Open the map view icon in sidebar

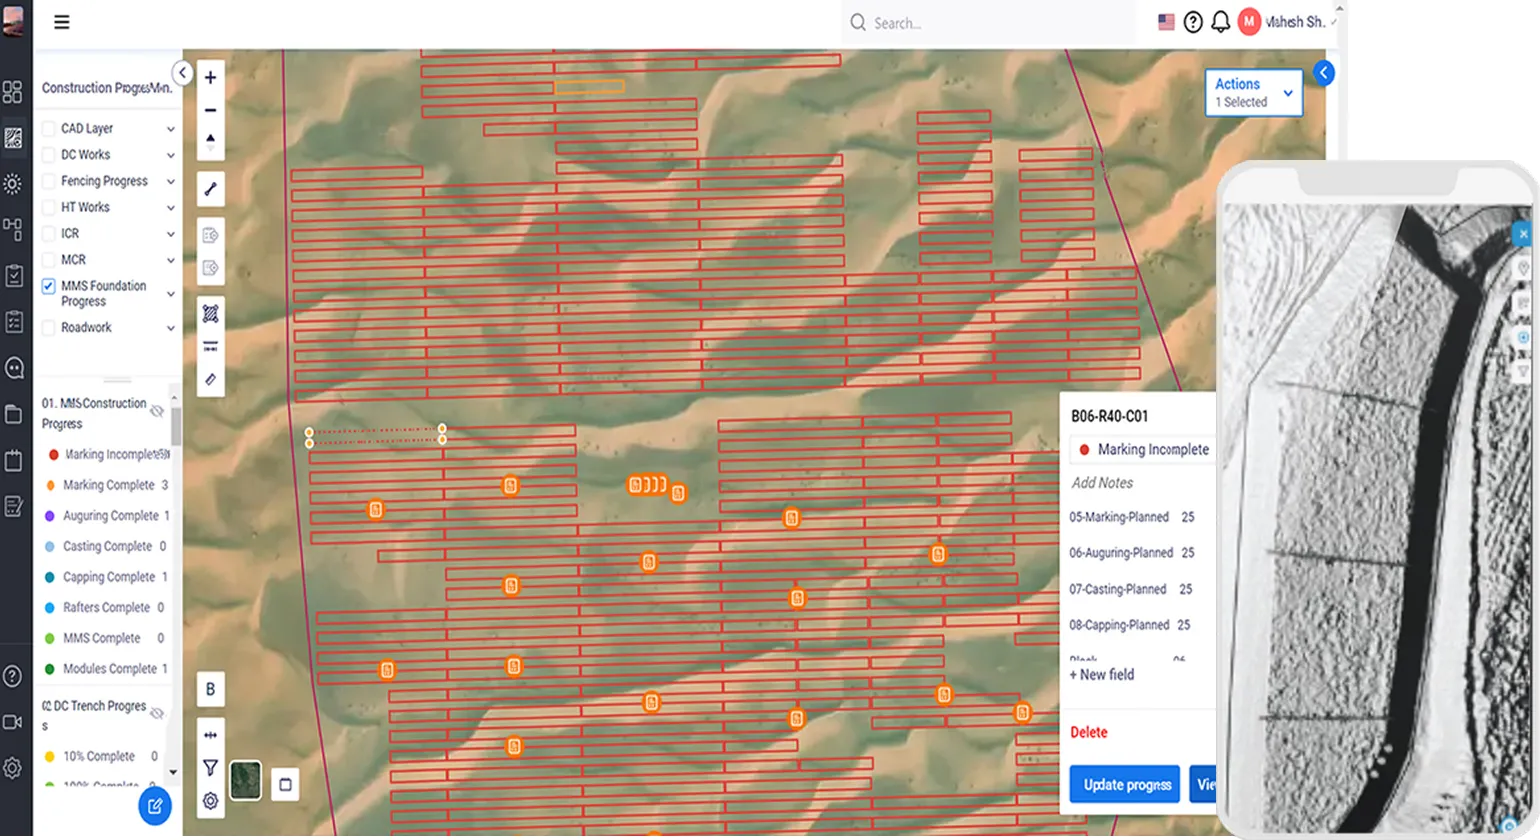pos(13,138)
